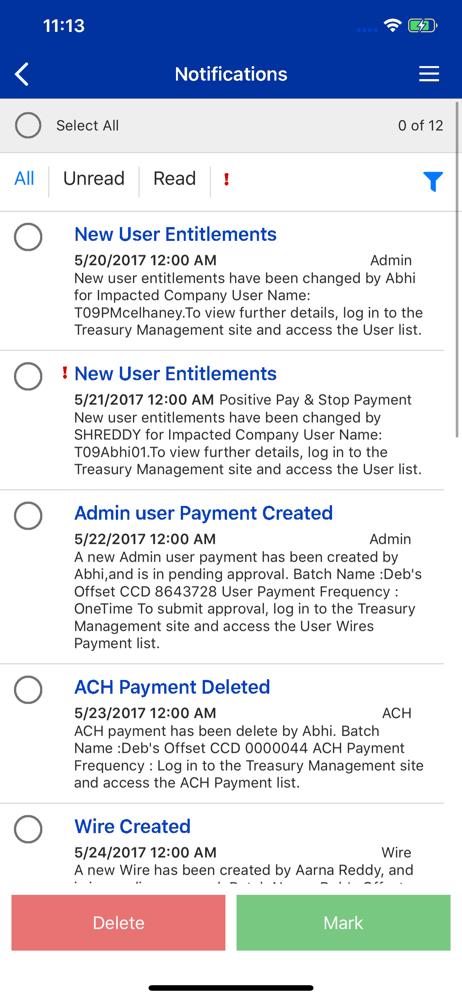Click the green Mark button
Image resolution: width=462 pixels, height=1000 pixels.
point(343,923)
